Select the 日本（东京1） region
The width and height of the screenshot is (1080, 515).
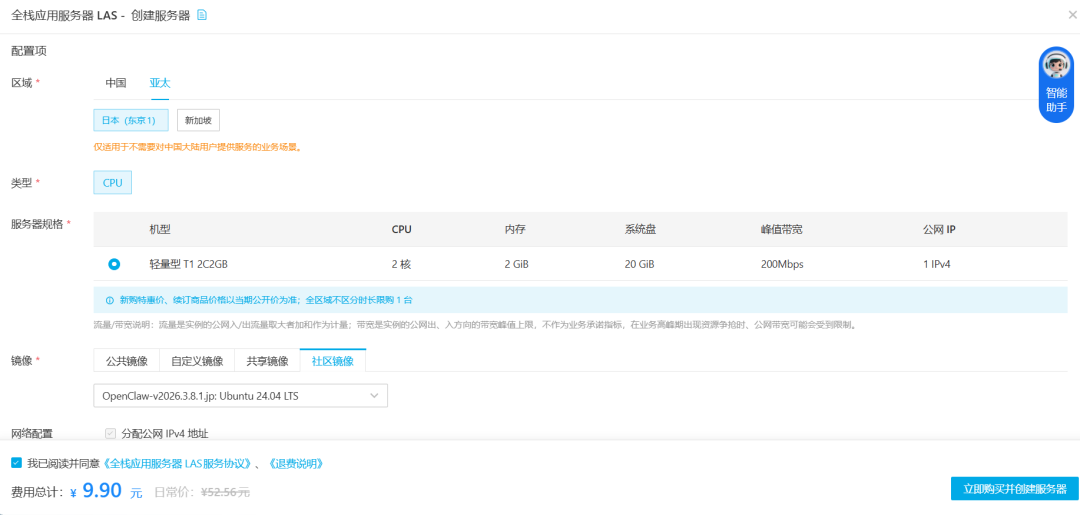(131, 120)
